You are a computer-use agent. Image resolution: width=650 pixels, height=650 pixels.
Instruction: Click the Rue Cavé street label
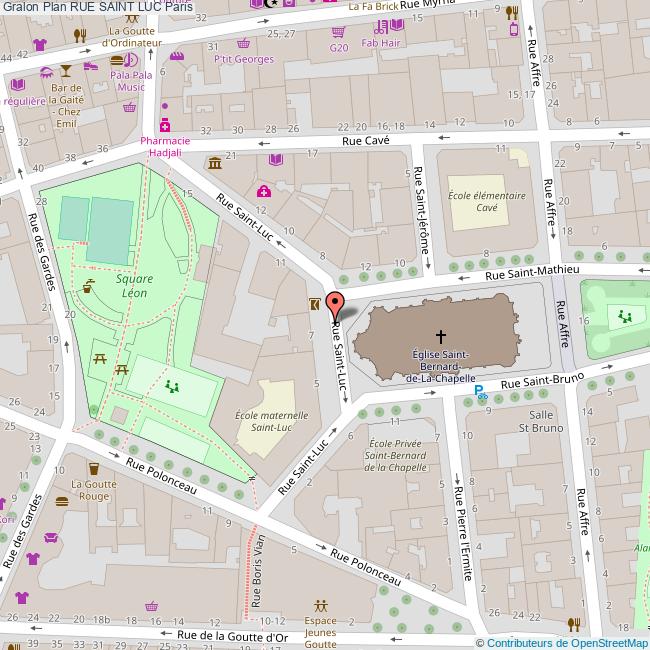pyautogui.click(x=364, y=142)
